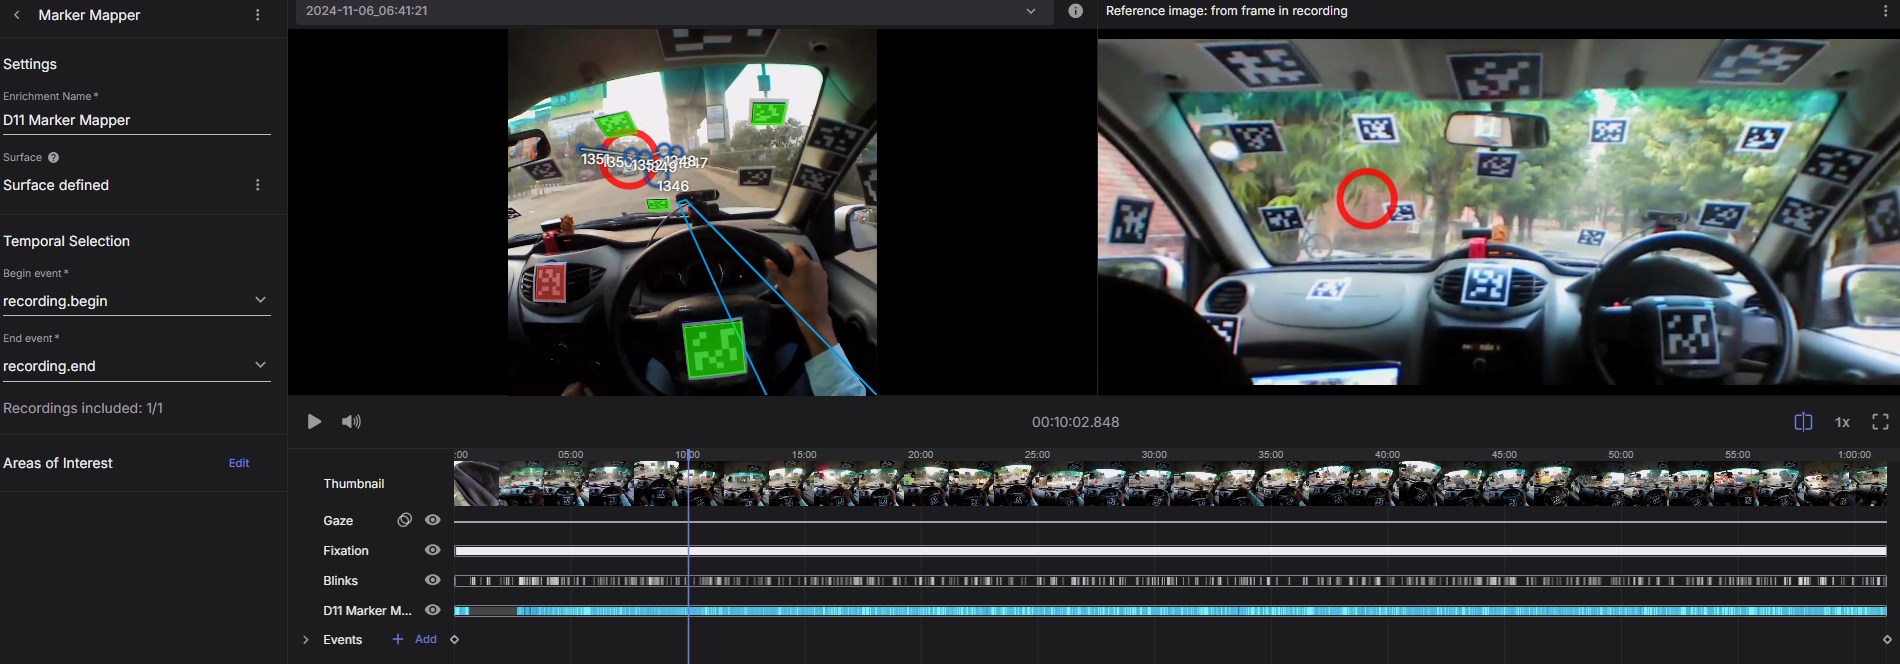Click the timestamp 00:10:02.848
Image resolution: width=1900 pixels, height=664 pixels.
(1076, 422)
